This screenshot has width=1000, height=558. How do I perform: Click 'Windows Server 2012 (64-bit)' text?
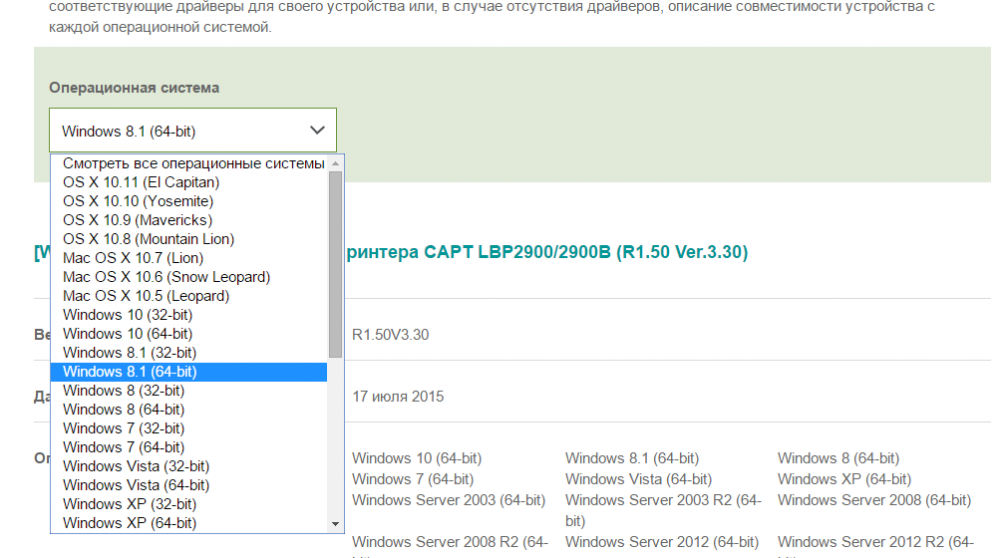click(662, 542)
